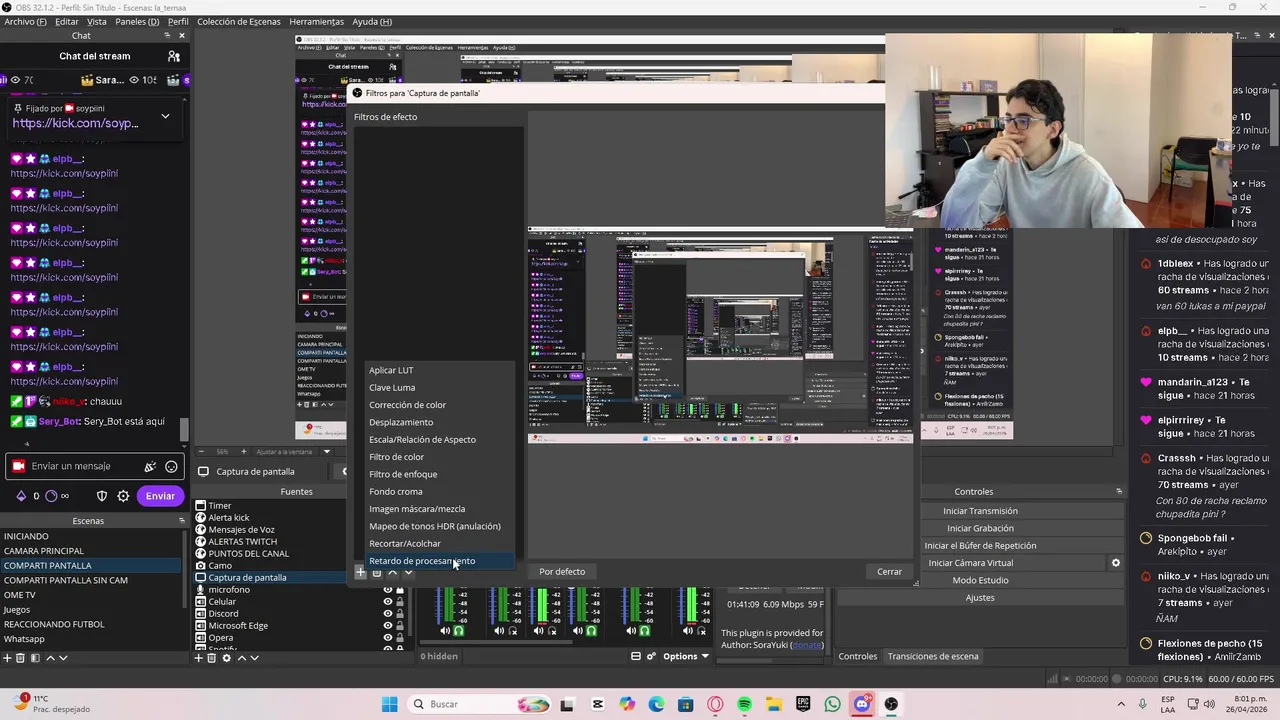The image size is (1280, 720).
Task: Open Herramientas menu
Action: 316,21
